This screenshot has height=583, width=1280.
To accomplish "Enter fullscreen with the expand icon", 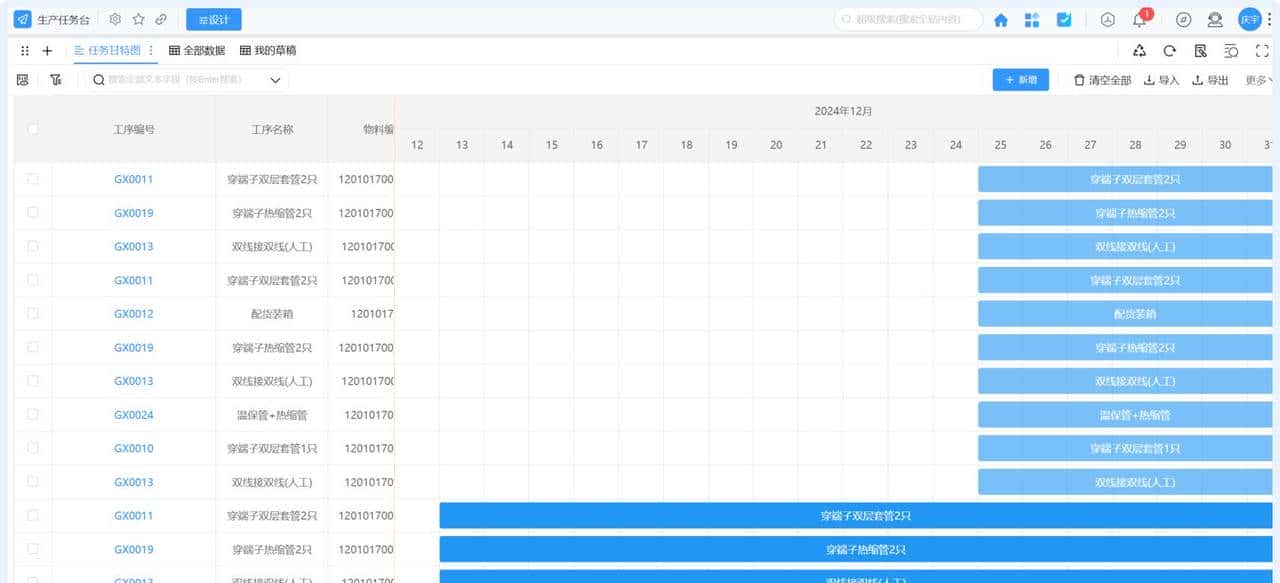I will 1262,51.
